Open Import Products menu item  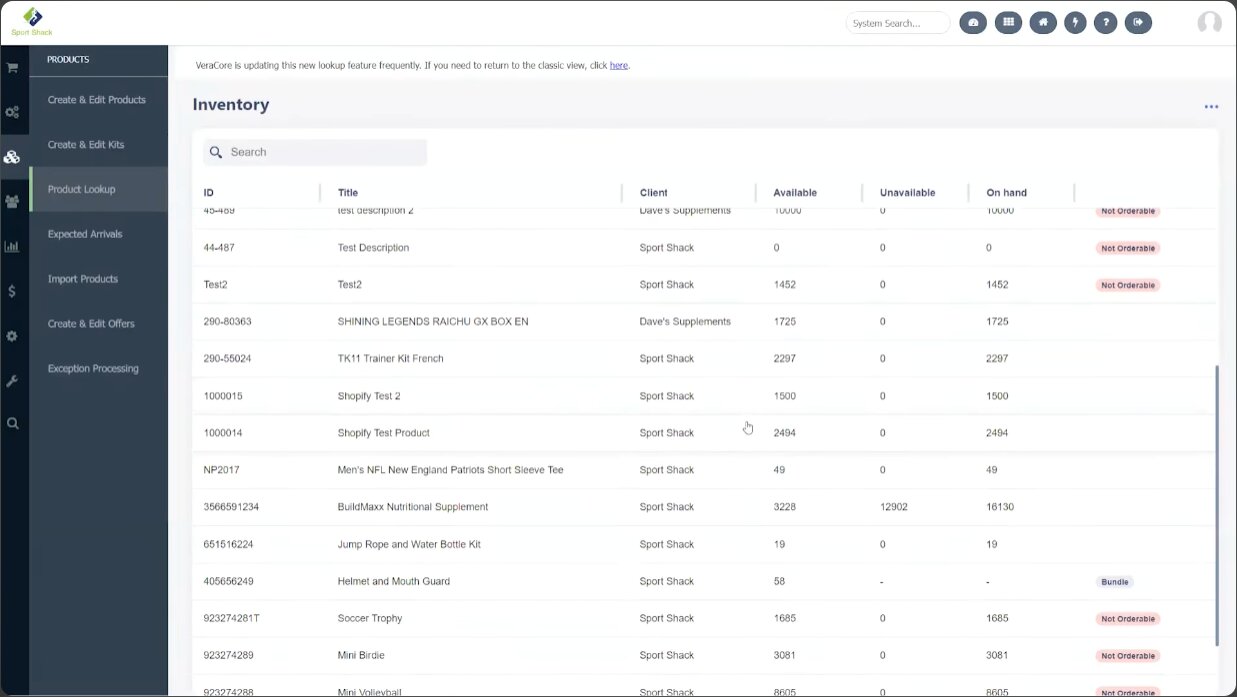pos(83,279)
